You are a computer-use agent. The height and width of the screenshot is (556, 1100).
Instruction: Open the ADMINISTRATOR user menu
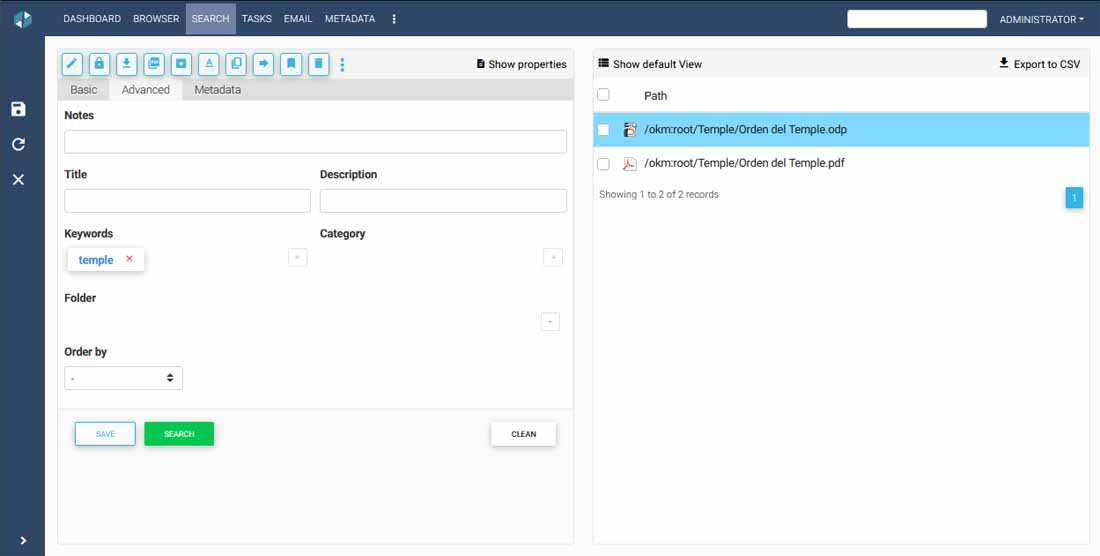(1041, 19)
